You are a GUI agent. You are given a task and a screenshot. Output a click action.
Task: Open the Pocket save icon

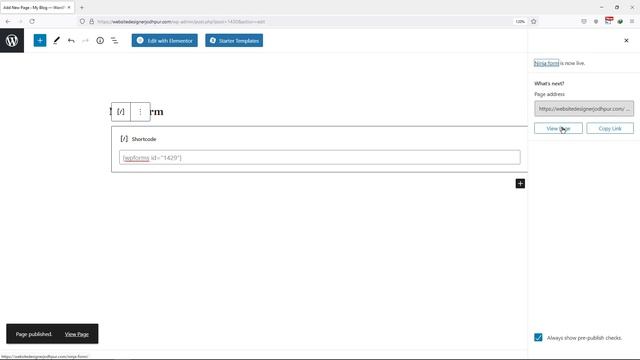point(584,21)
